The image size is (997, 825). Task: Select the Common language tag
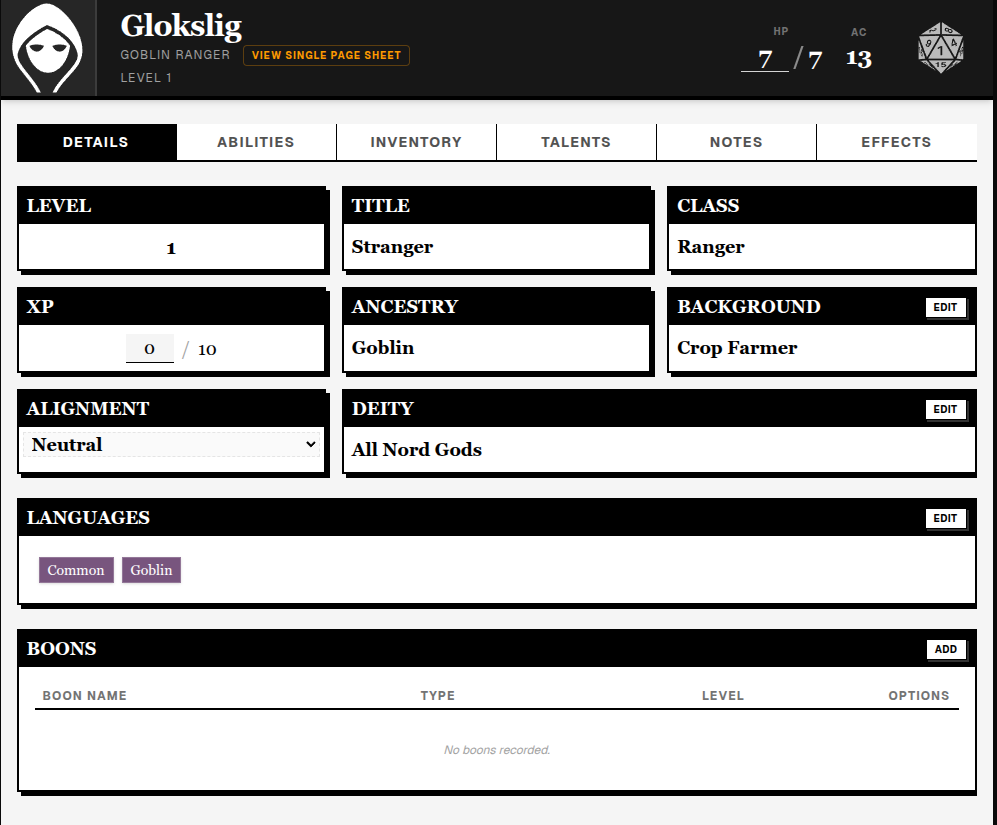tap(76, 570)
